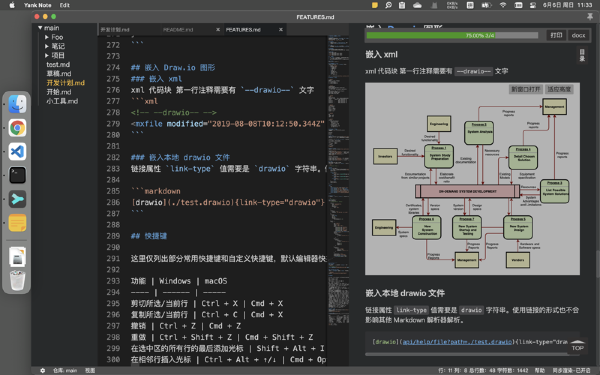Open 开发计划.md in file tree
The image size is (600, 375).
pyautogui.click(x=65, y=83)
